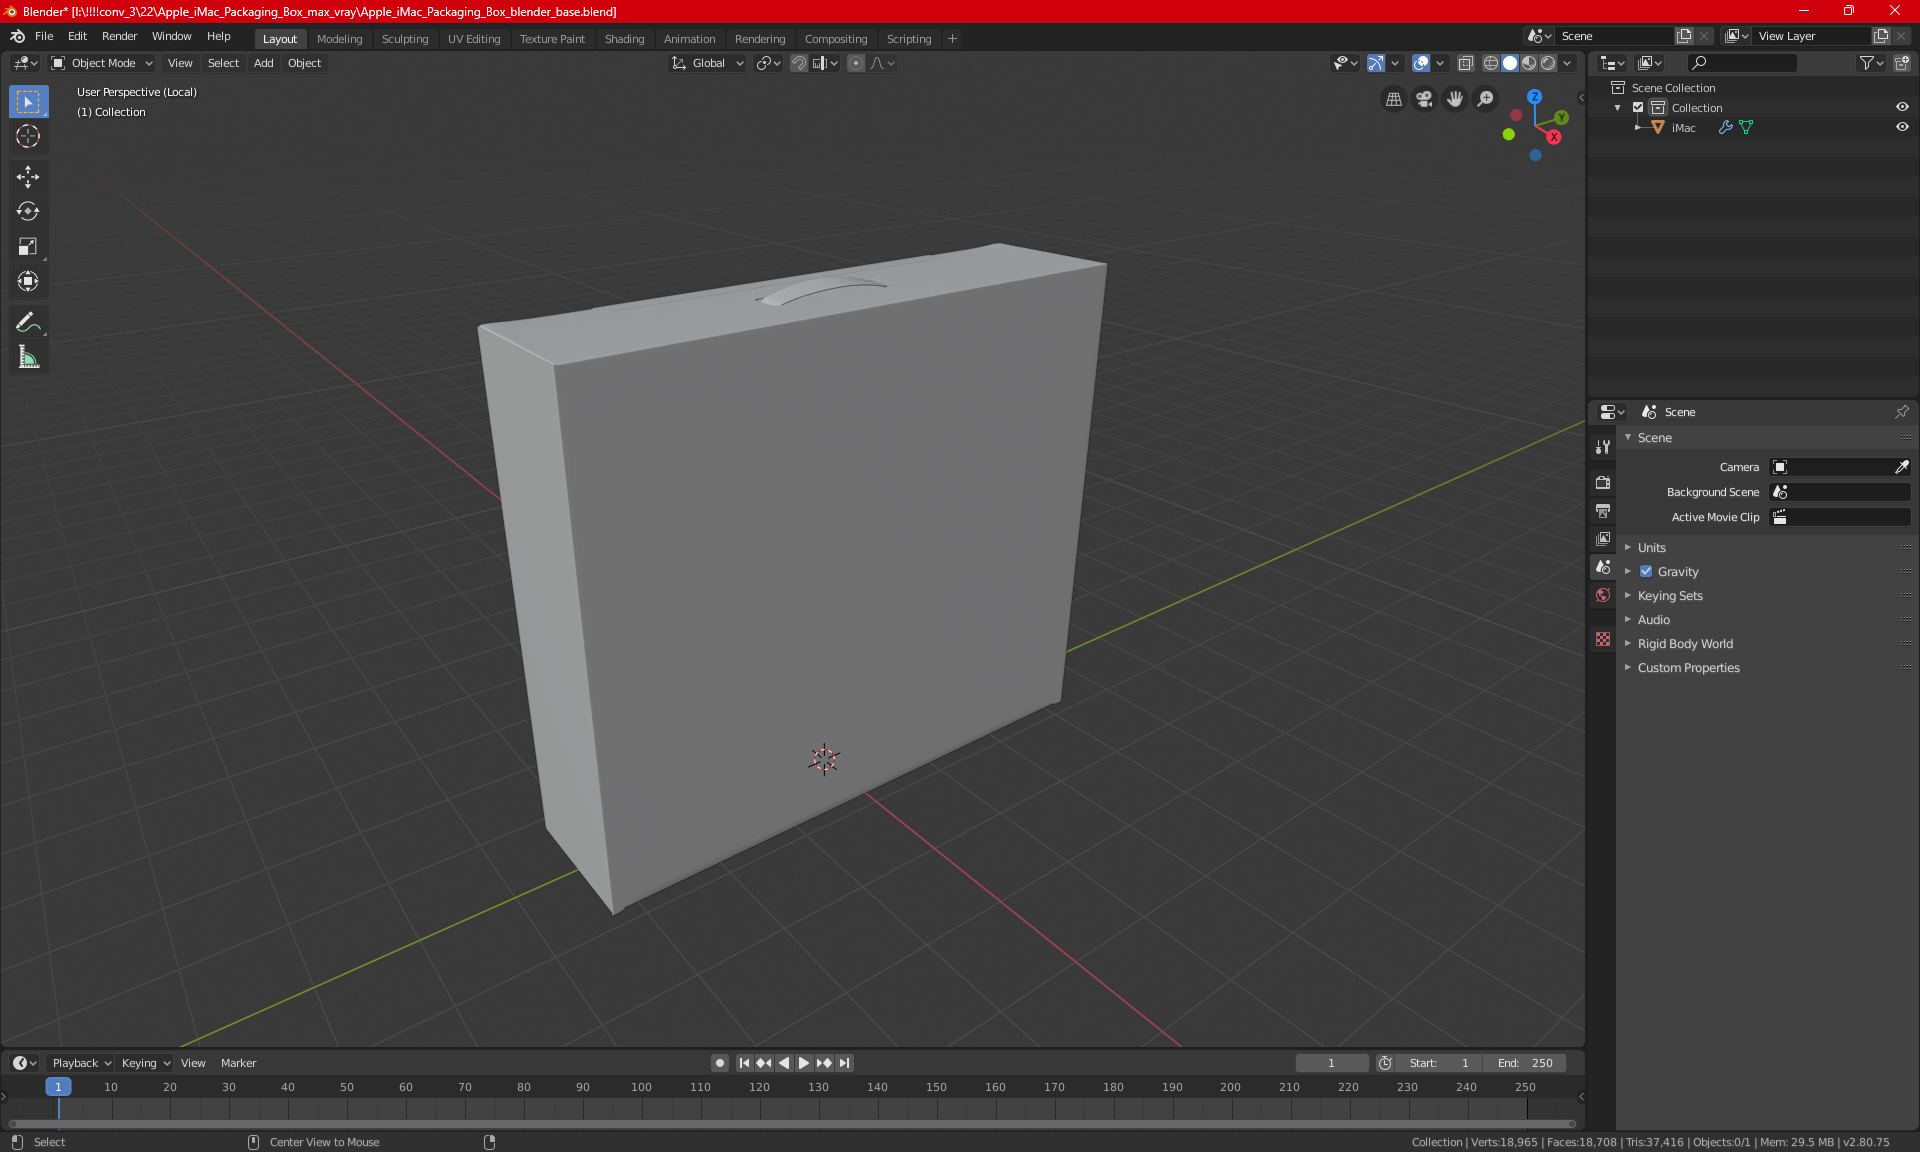Screen dimensions: 1920x1152
Task: Click the iMac mesh data icon
Action: (x=1746, y=127)
